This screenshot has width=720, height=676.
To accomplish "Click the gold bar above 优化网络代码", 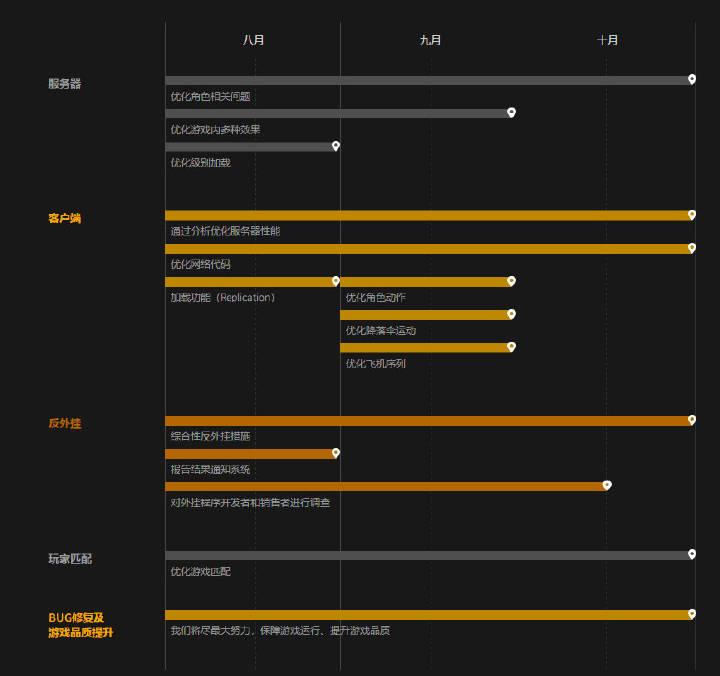I will pos(428,249).
